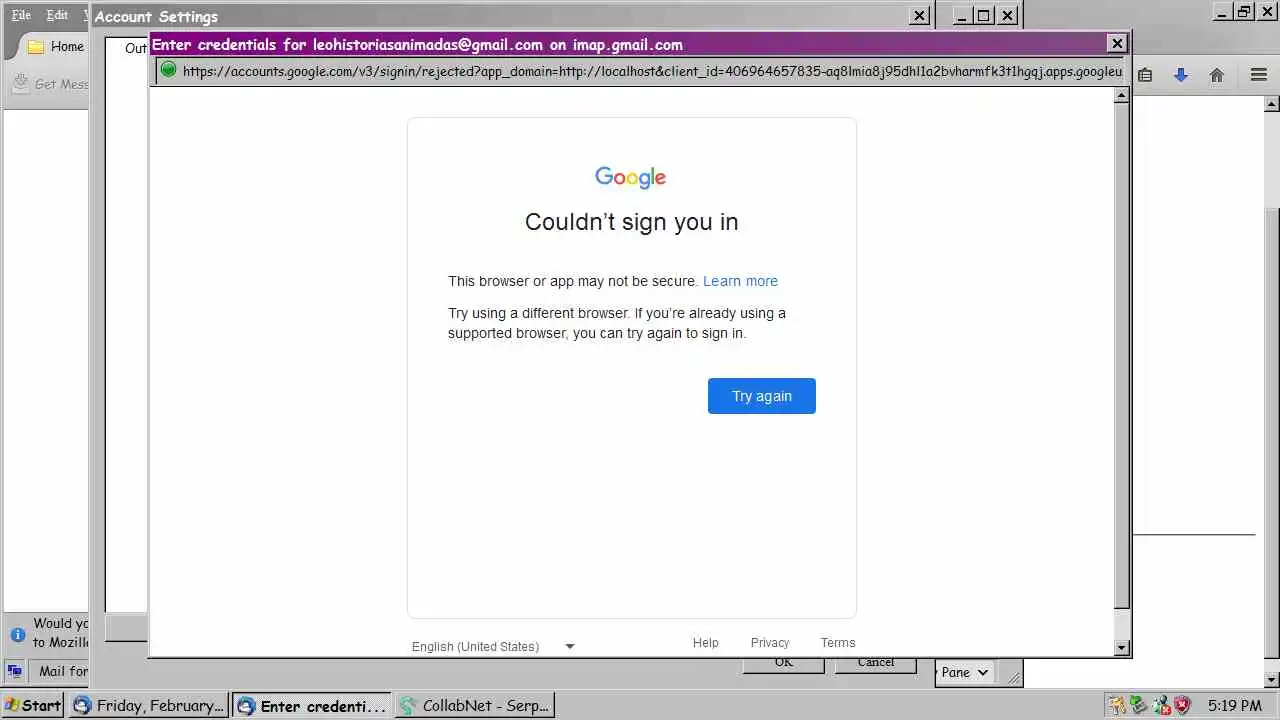This screenshot has height=720, width=1280.
Task: Open the Privacy link in the footer
Action: point(770,643)
